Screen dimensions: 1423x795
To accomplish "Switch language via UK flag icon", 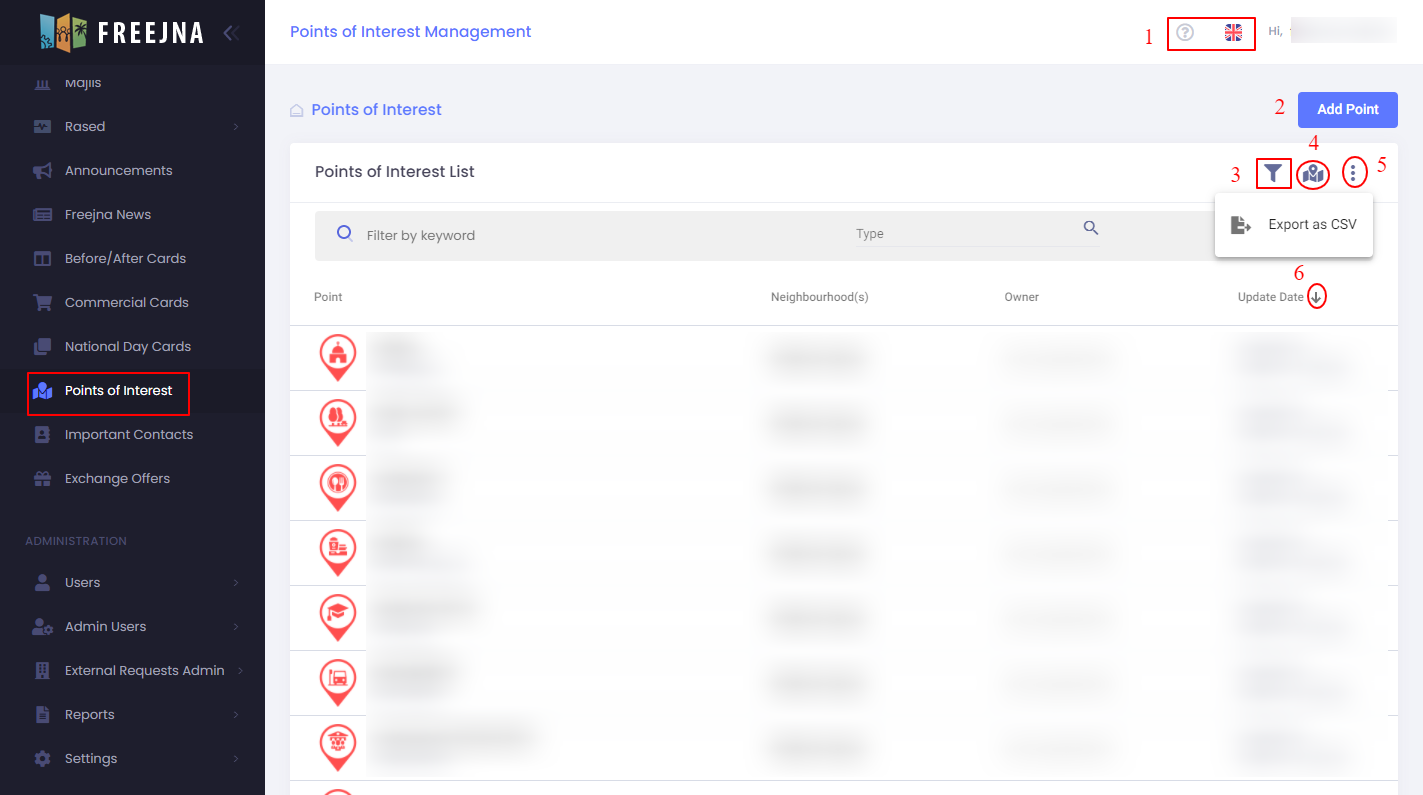I will [x=1233, y=33].
